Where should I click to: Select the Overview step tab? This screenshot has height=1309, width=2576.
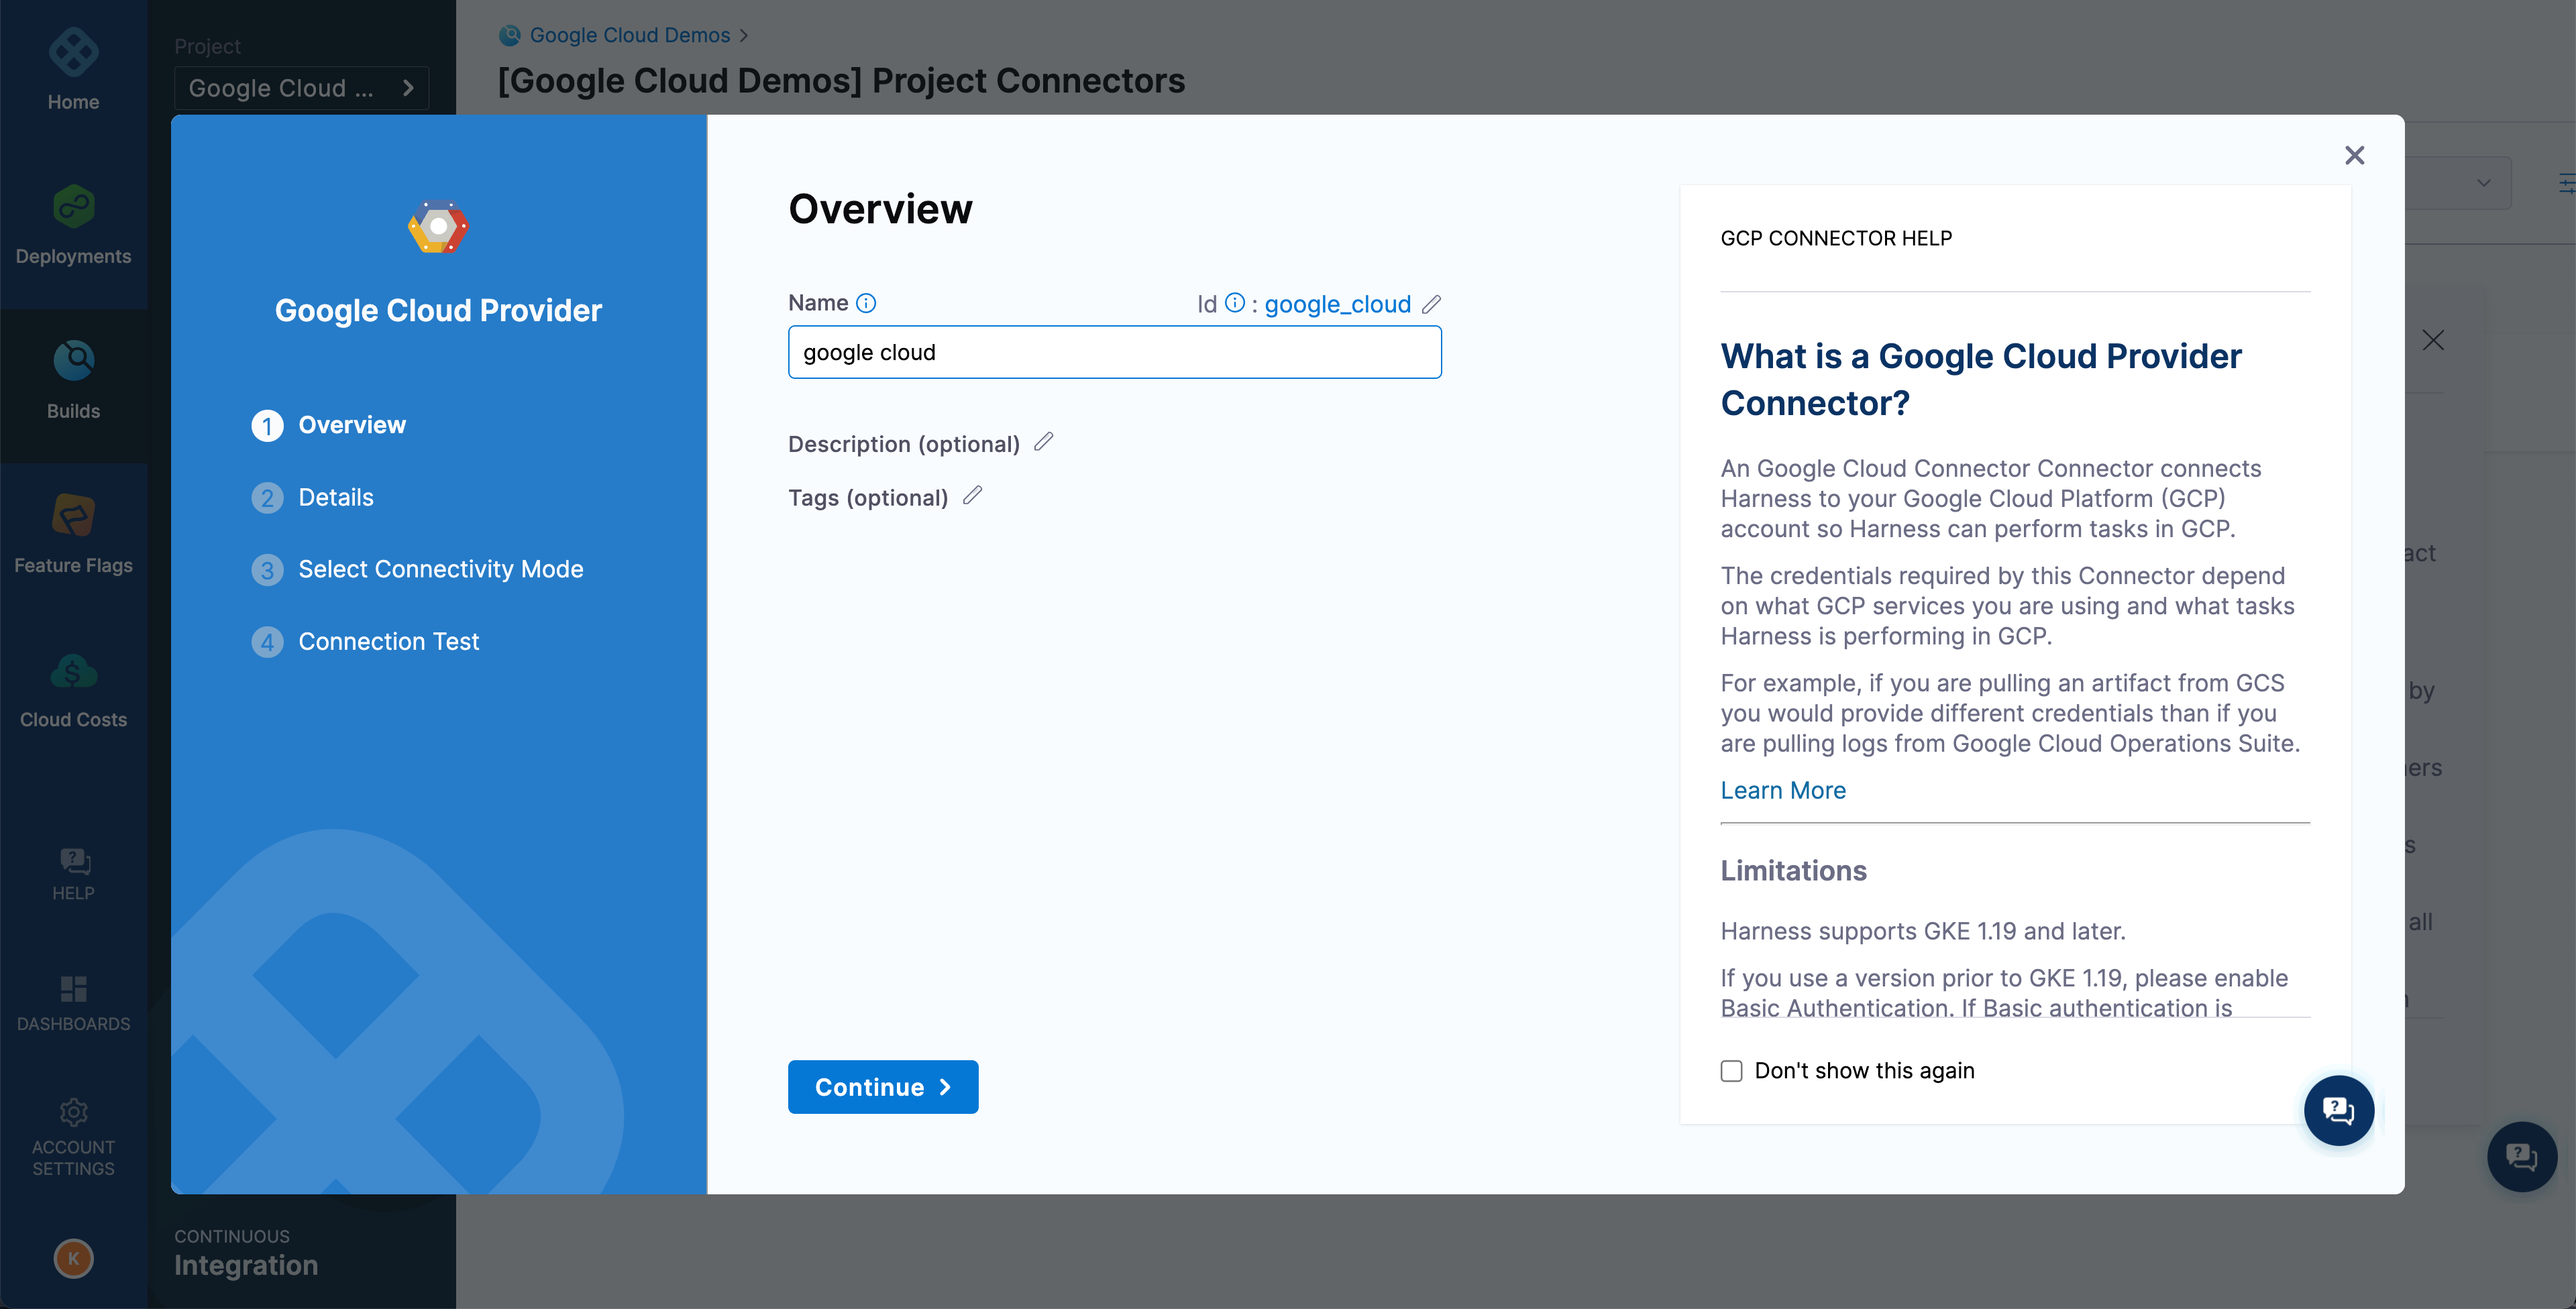click(x=351, y=424)
